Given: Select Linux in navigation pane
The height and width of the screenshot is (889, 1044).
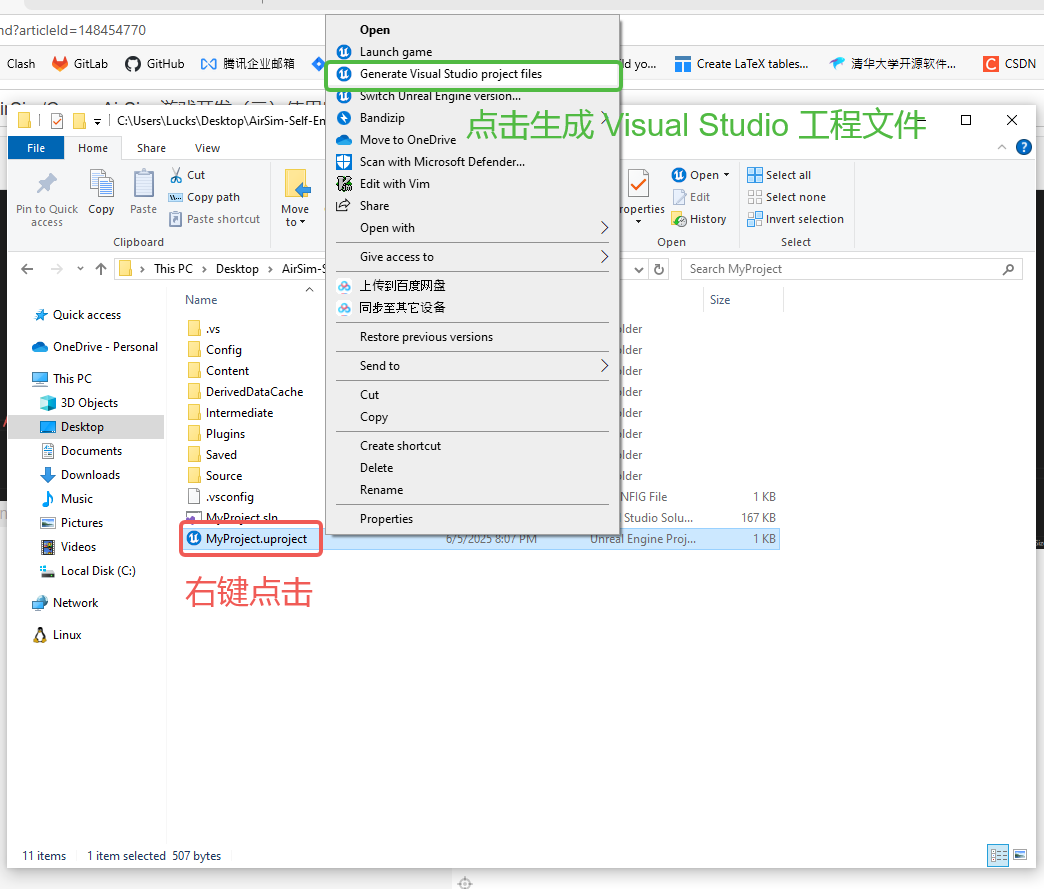Looking at the screenshot, I should click(67, 635).
